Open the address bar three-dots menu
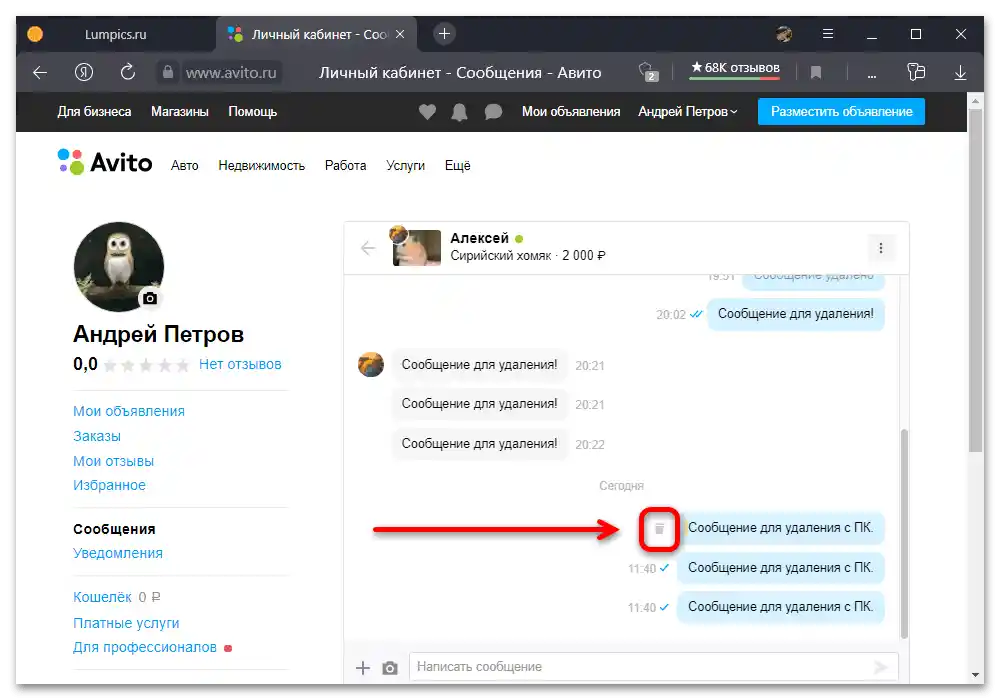Screen dimensions: 1000x700 tap(872, 75)
